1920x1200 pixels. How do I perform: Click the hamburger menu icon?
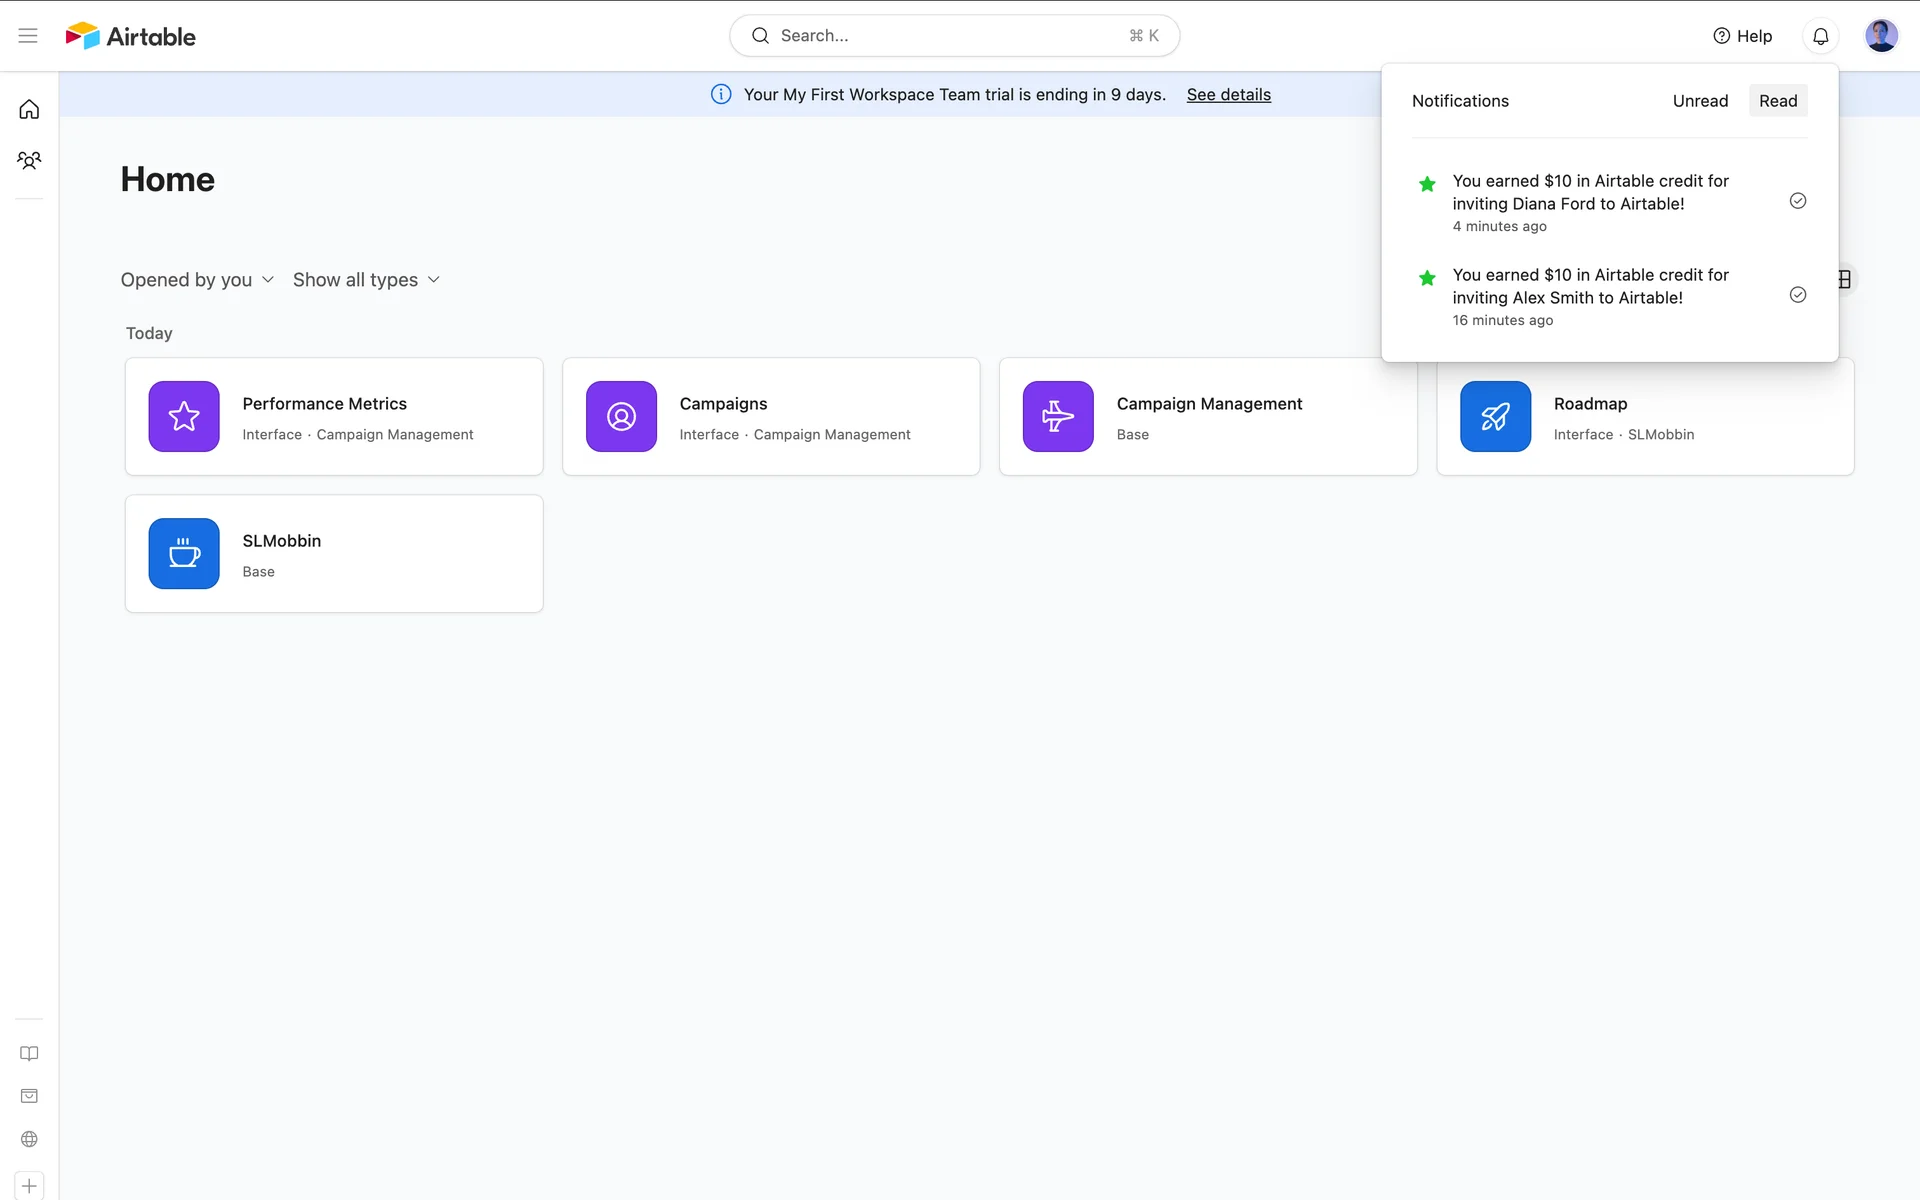pyautogui.click(x=28, y=36)
